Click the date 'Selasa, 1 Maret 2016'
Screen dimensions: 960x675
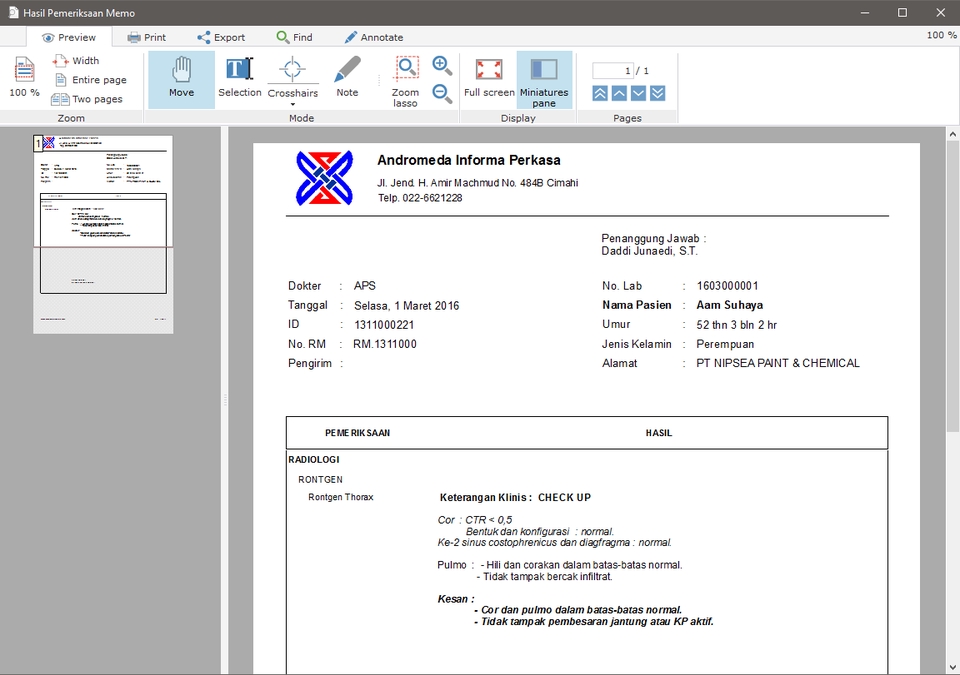[x=407, y=306]
